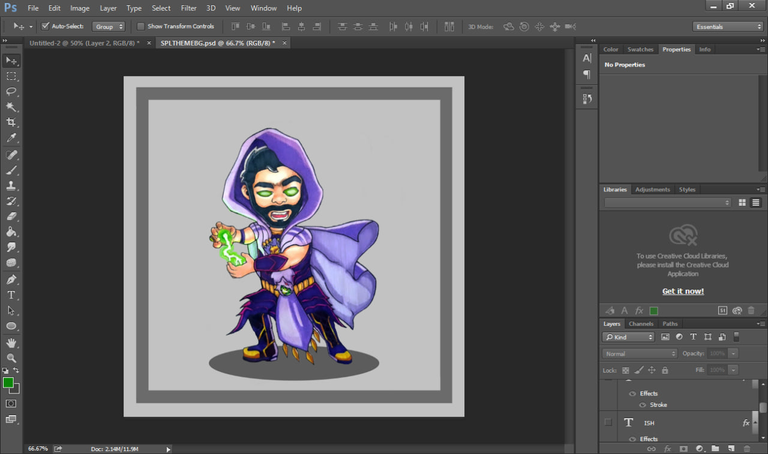Change screen mode from the toolbox
Image resolution: width=768 pixels, height=454 pixels.
tap(11, 419)
